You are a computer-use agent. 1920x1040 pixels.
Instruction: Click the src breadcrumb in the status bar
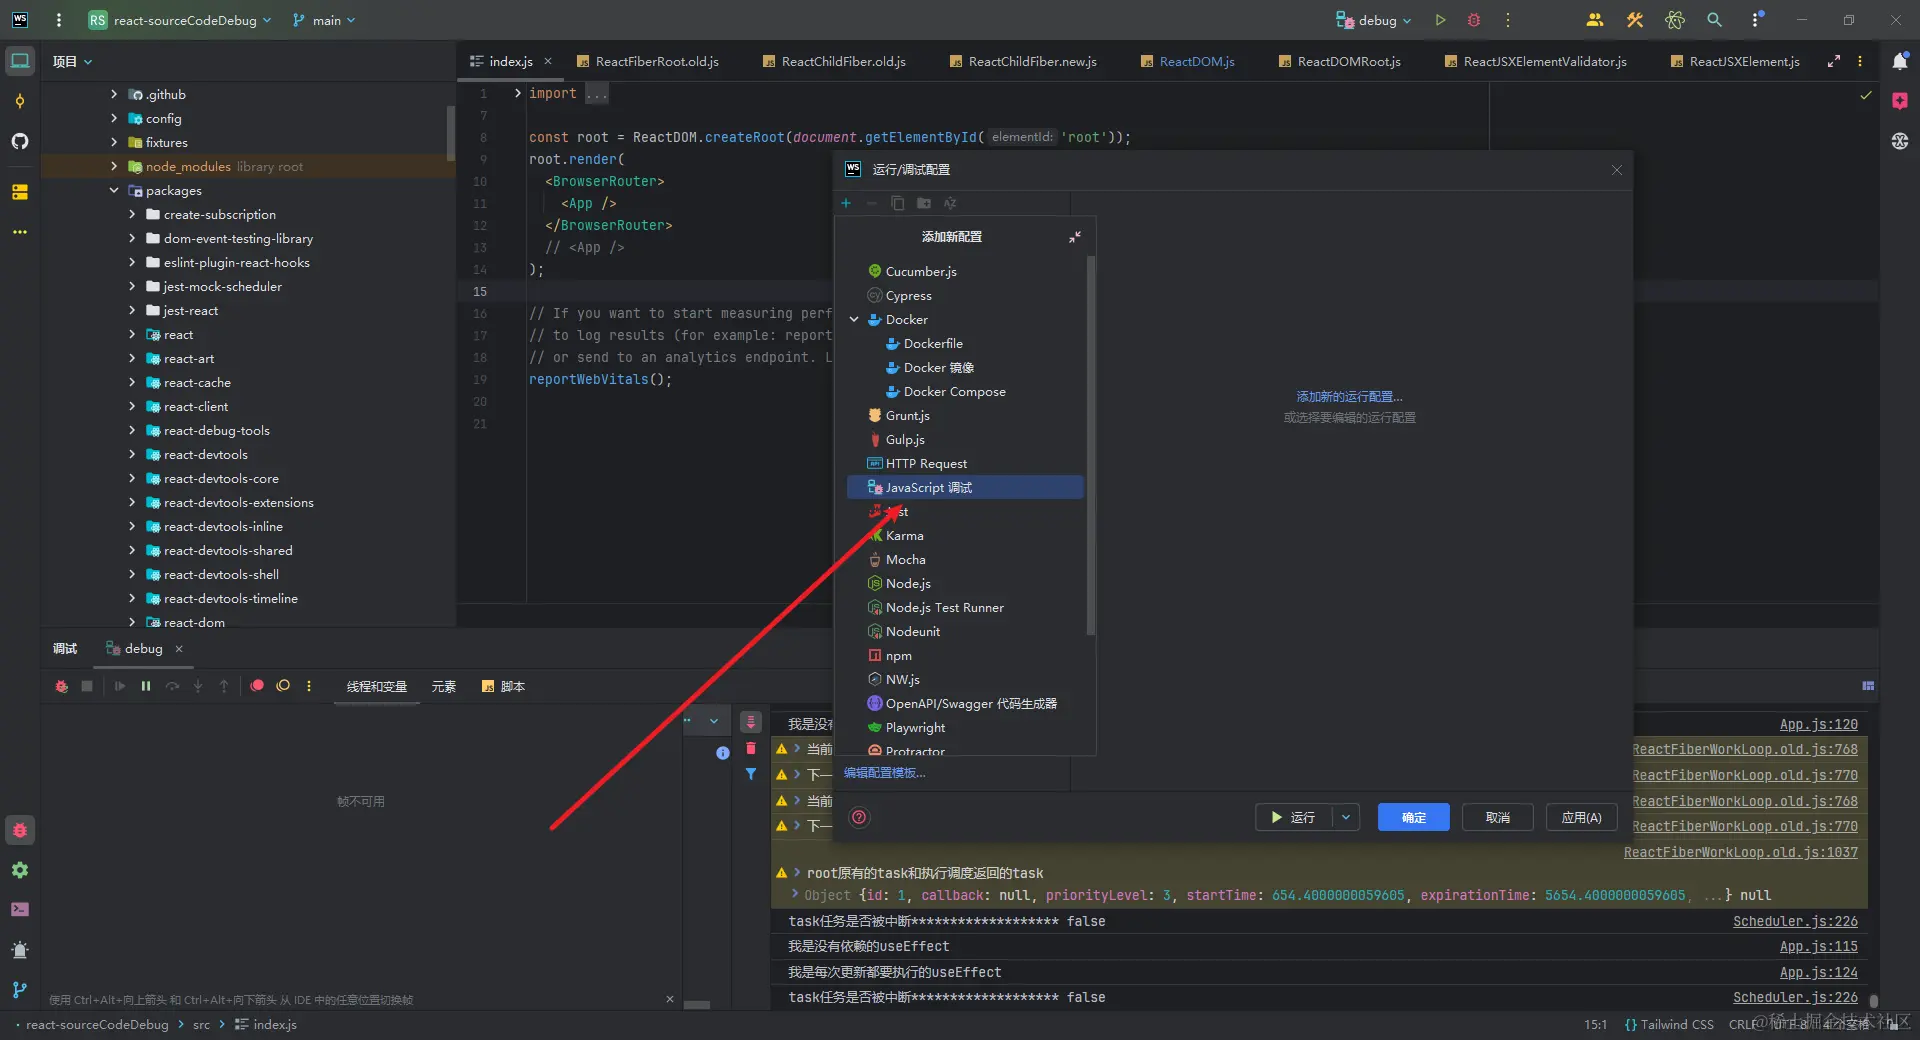201,1024
